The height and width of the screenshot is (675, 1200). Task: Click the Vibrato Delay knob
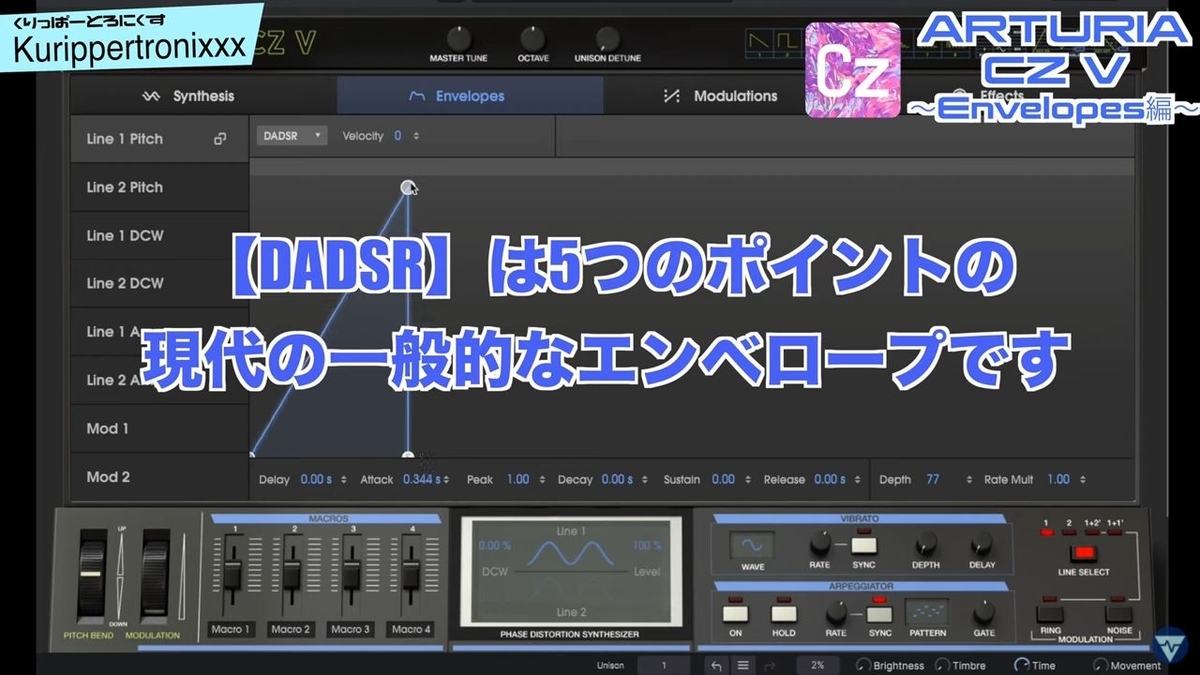tap(982, 543)
